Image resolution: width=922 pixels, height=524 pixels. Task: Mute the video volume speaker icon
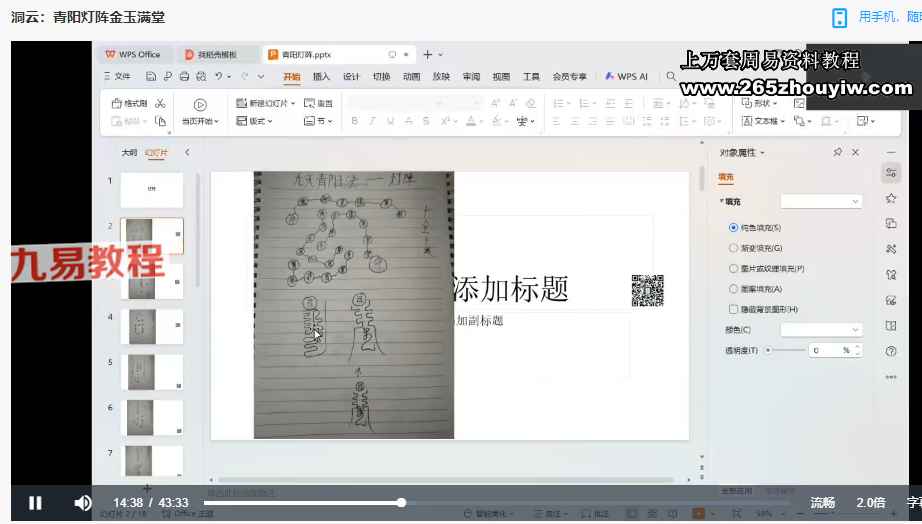click(83, 503)
